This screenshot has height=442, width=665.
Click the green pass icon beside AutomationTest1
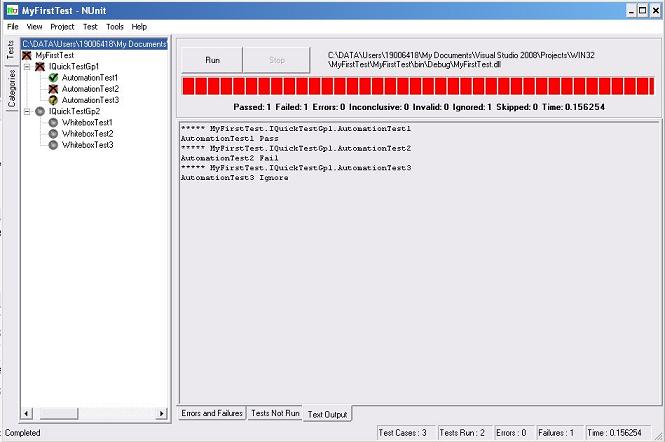point(53,77)
